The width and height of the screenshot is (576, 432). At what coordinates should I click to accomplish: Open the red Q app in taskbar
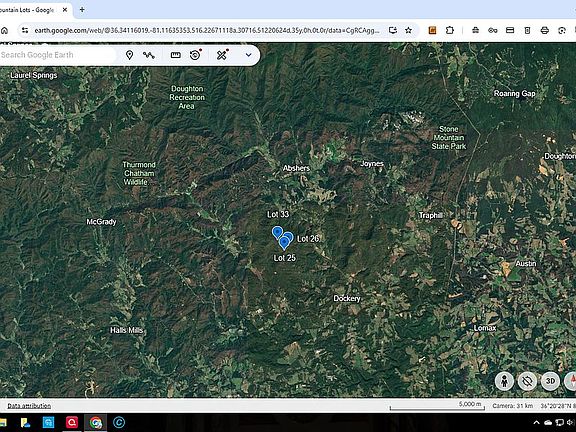click(x=72, y=423)
